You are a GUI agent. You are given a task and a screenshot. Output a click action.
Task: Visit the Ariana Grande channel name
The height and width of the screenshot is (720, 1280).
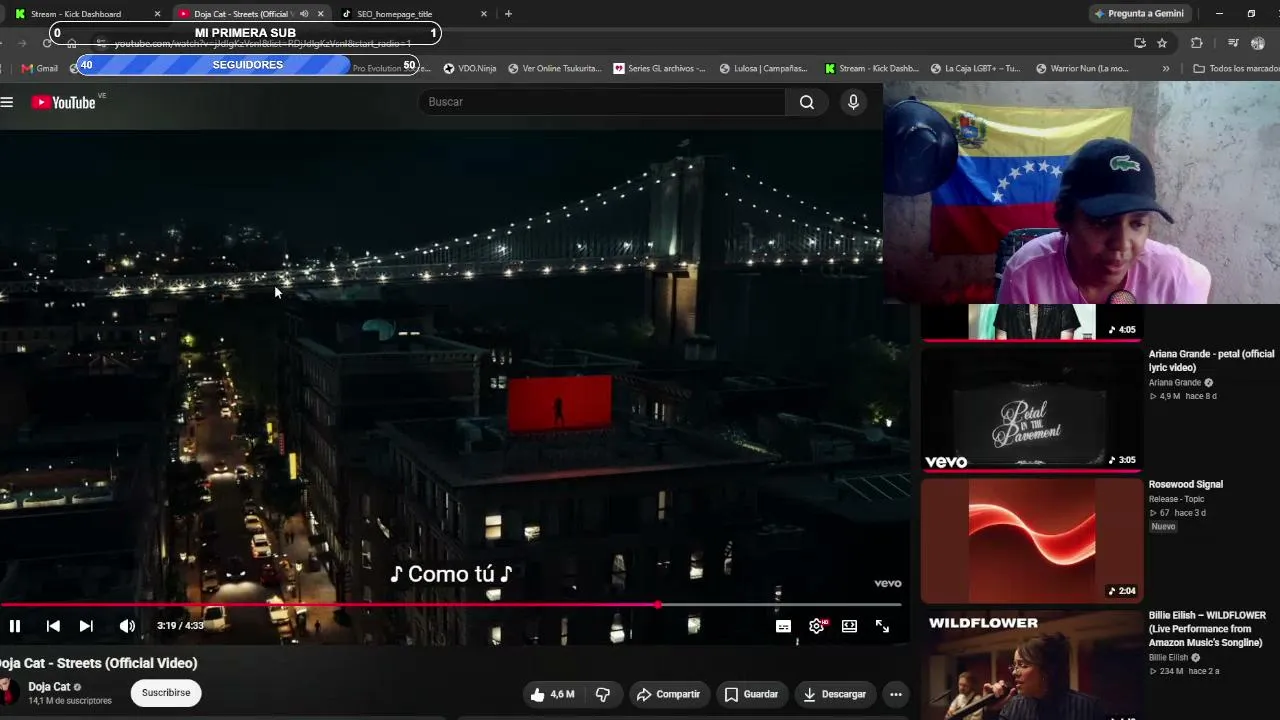(x=1175, y=382)
